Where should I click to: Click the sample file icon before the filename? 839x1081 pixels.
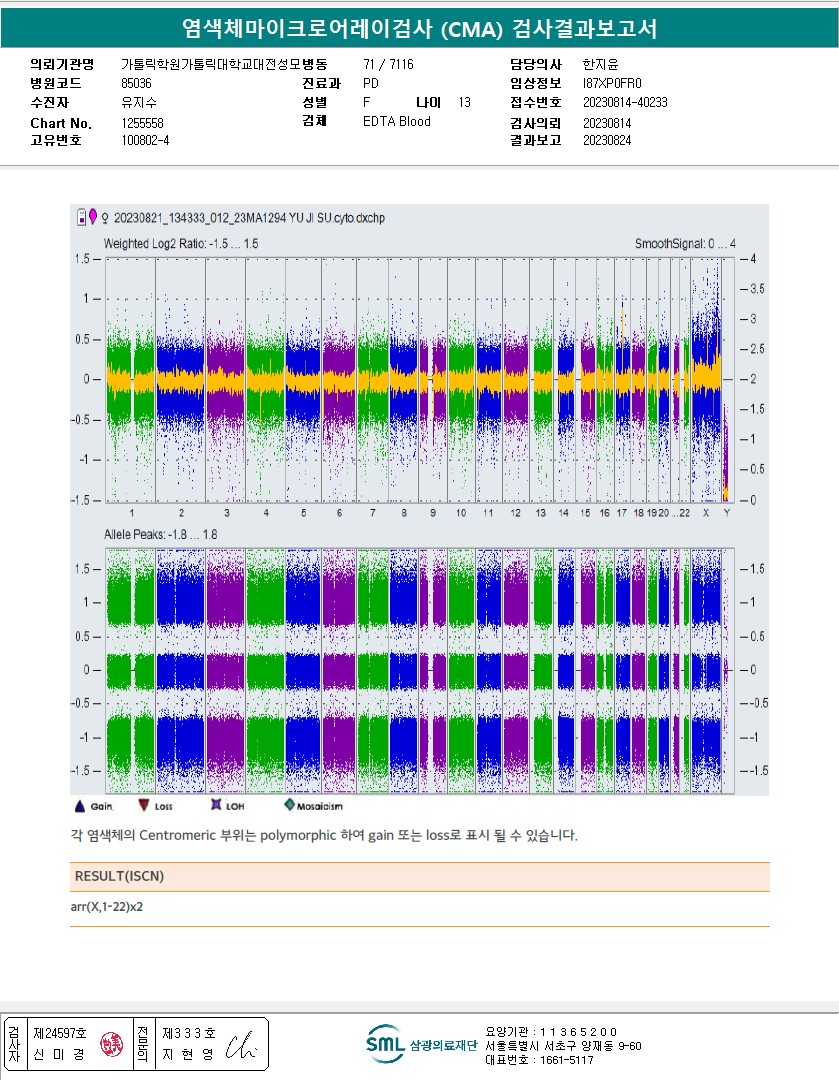82,215
